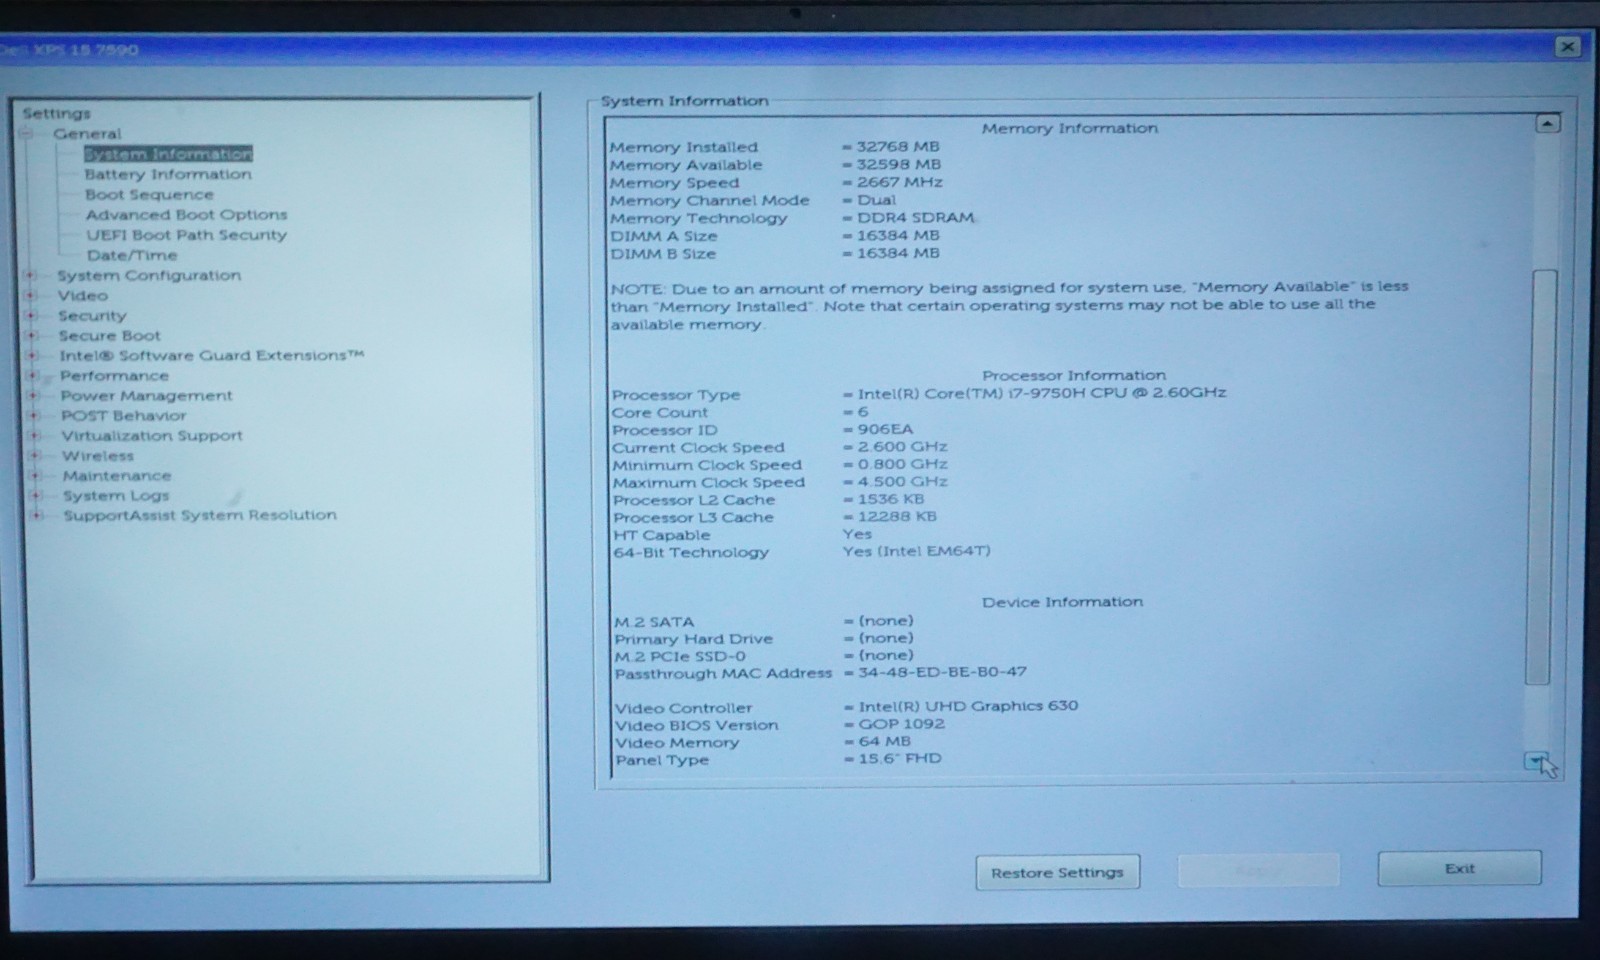1600x960 pixels.
Task: Click the Processor L3 Cache 12288 KB
Action: point(897,516)
